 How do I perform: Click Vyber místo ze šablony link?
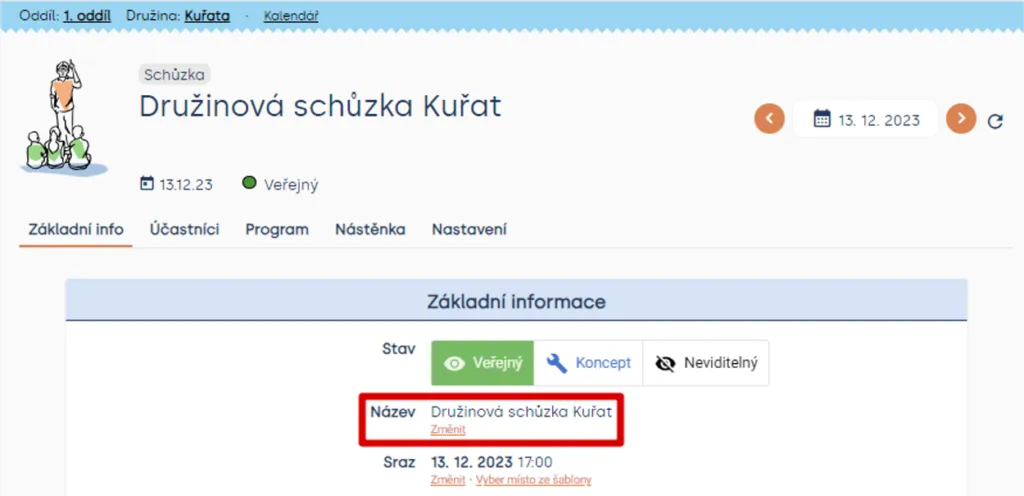click(534, 480)
